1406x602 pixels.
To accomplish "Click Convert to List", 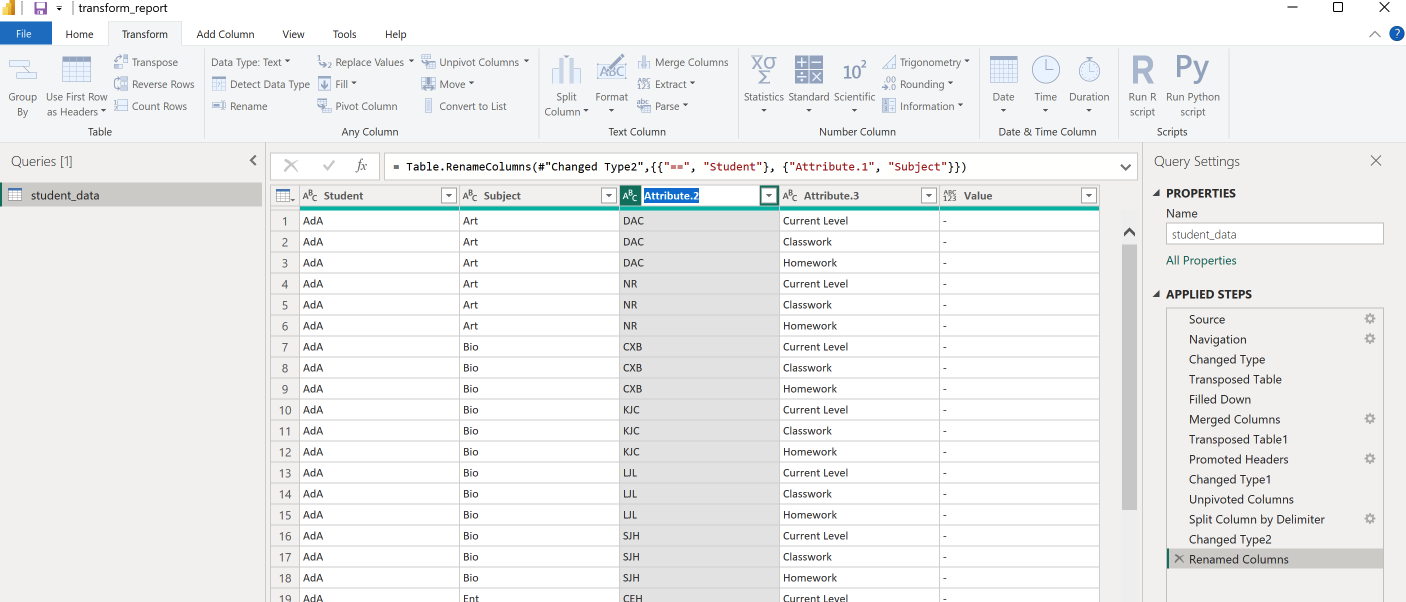I will [x=464, y=106].
